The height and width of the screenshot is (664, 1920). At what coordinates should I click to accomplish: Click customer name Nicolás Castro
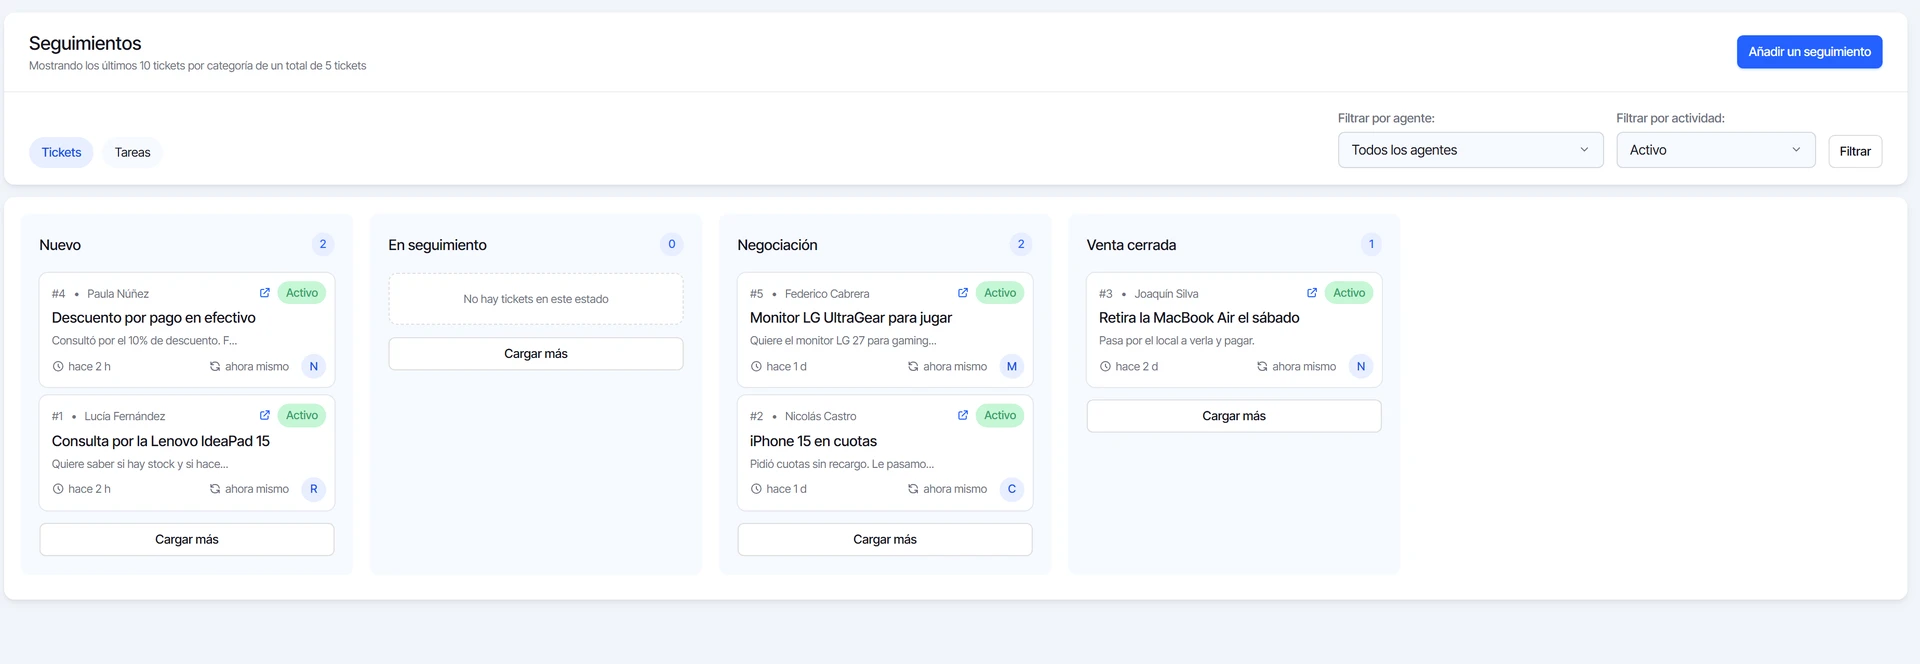(821, 416)
